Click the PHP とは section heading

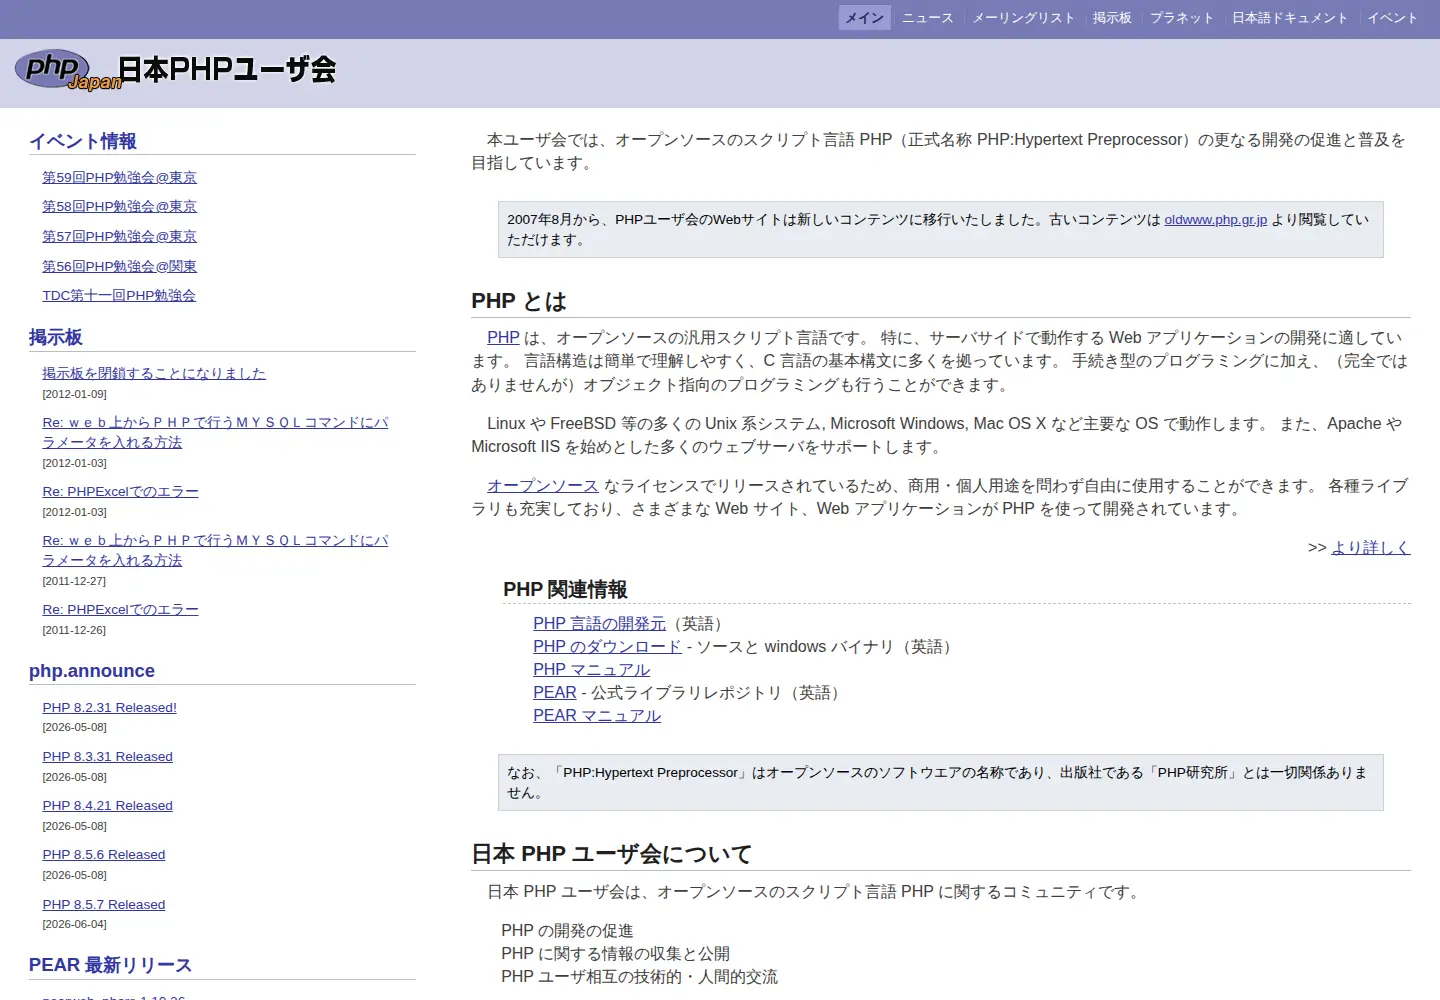(519, 301)
